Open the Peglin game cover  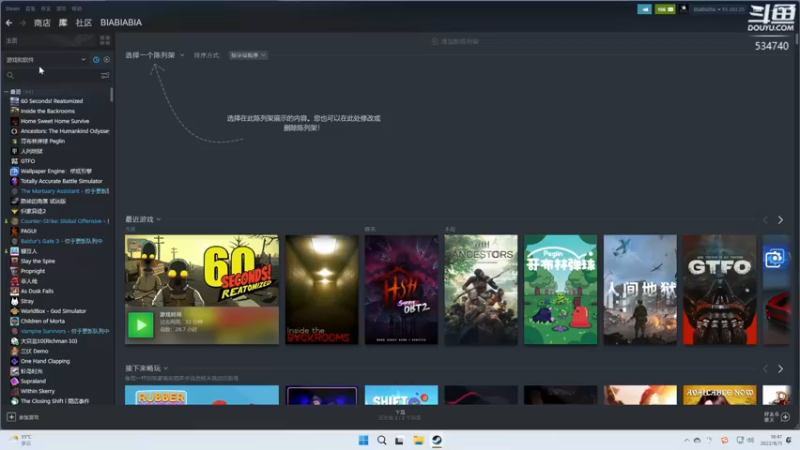(x=561, y=289)
